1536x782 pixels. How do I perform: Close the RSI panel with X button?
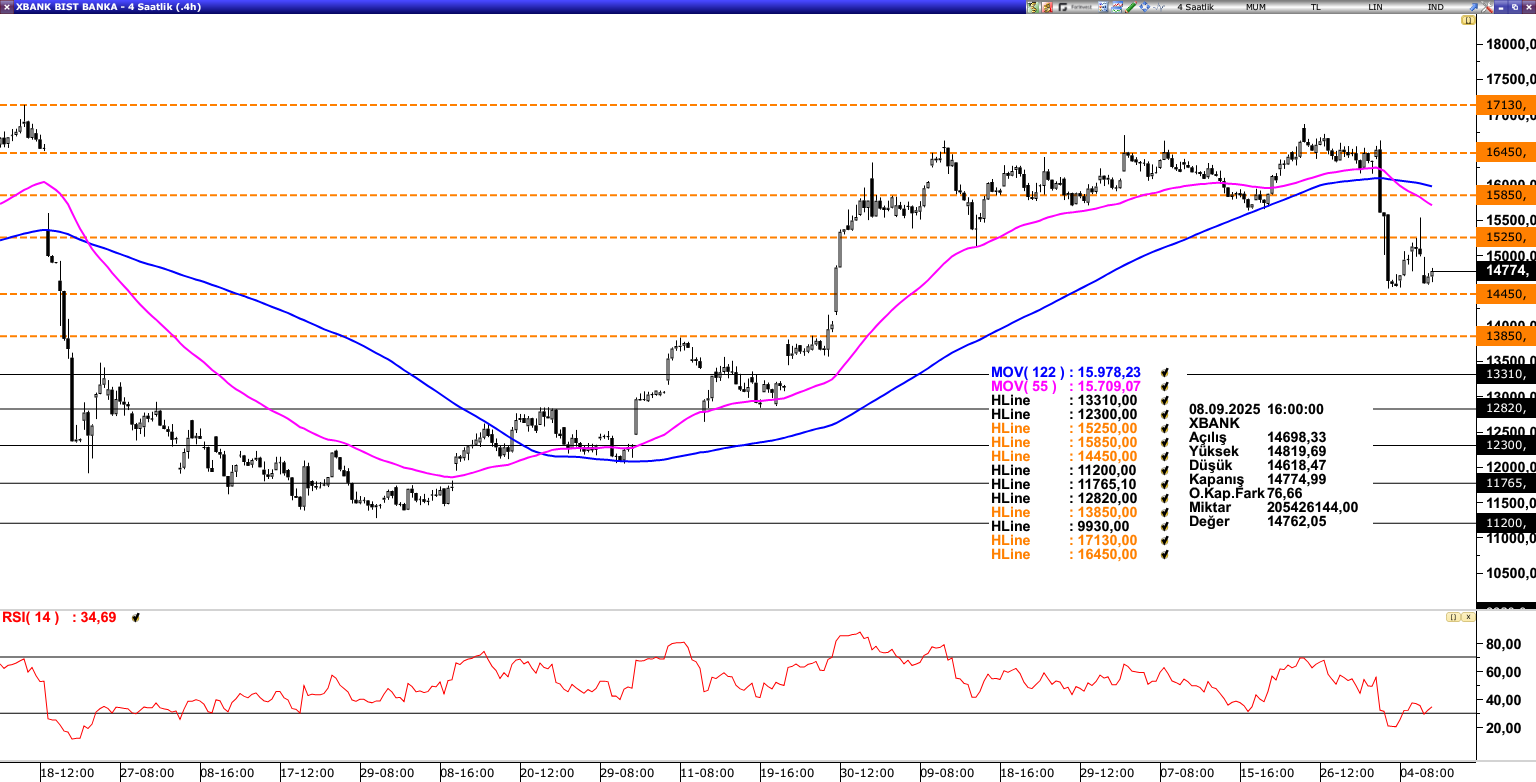coord(1468,618)
